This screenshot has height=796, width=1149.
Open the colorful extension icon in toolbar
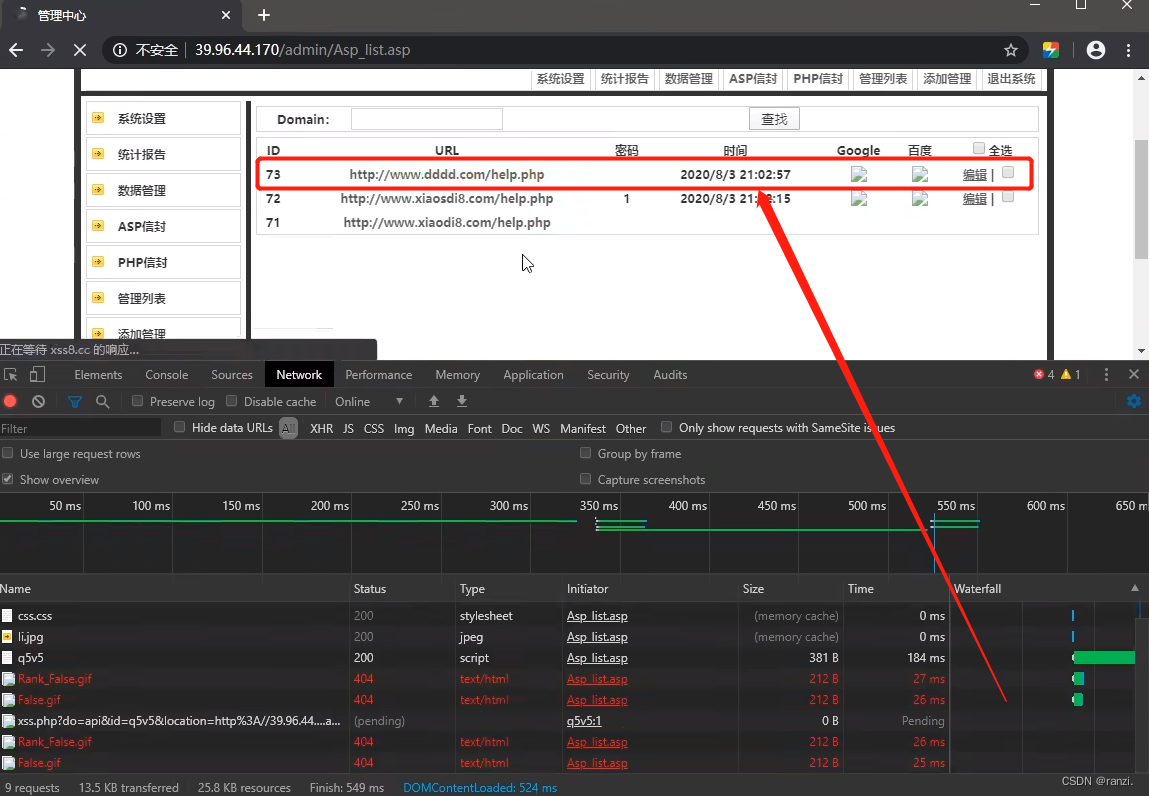pos(1051,50)
